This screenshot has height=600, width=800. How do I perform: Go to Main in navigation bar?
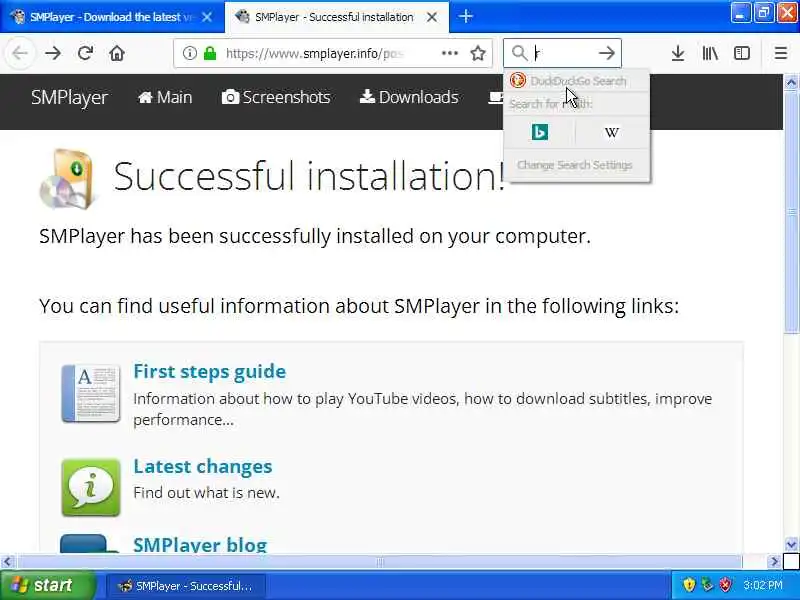pyautogui.click(x=165, y=97)
